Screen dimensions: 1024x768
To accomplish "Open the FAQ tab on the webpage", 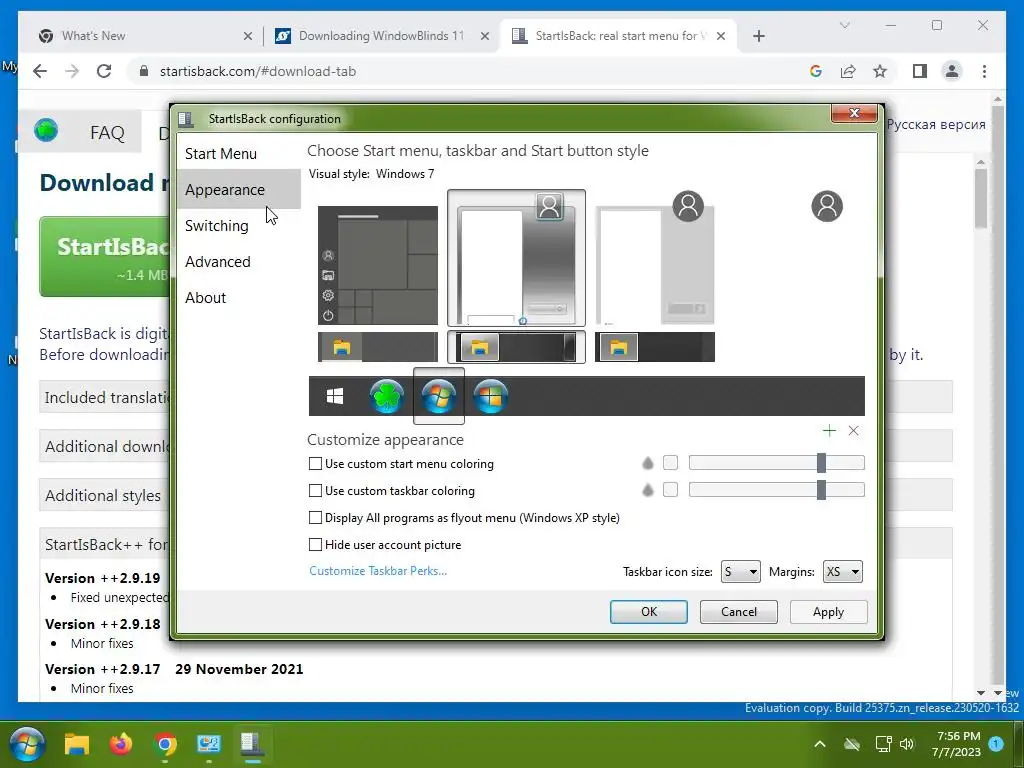I will point(107,133).
